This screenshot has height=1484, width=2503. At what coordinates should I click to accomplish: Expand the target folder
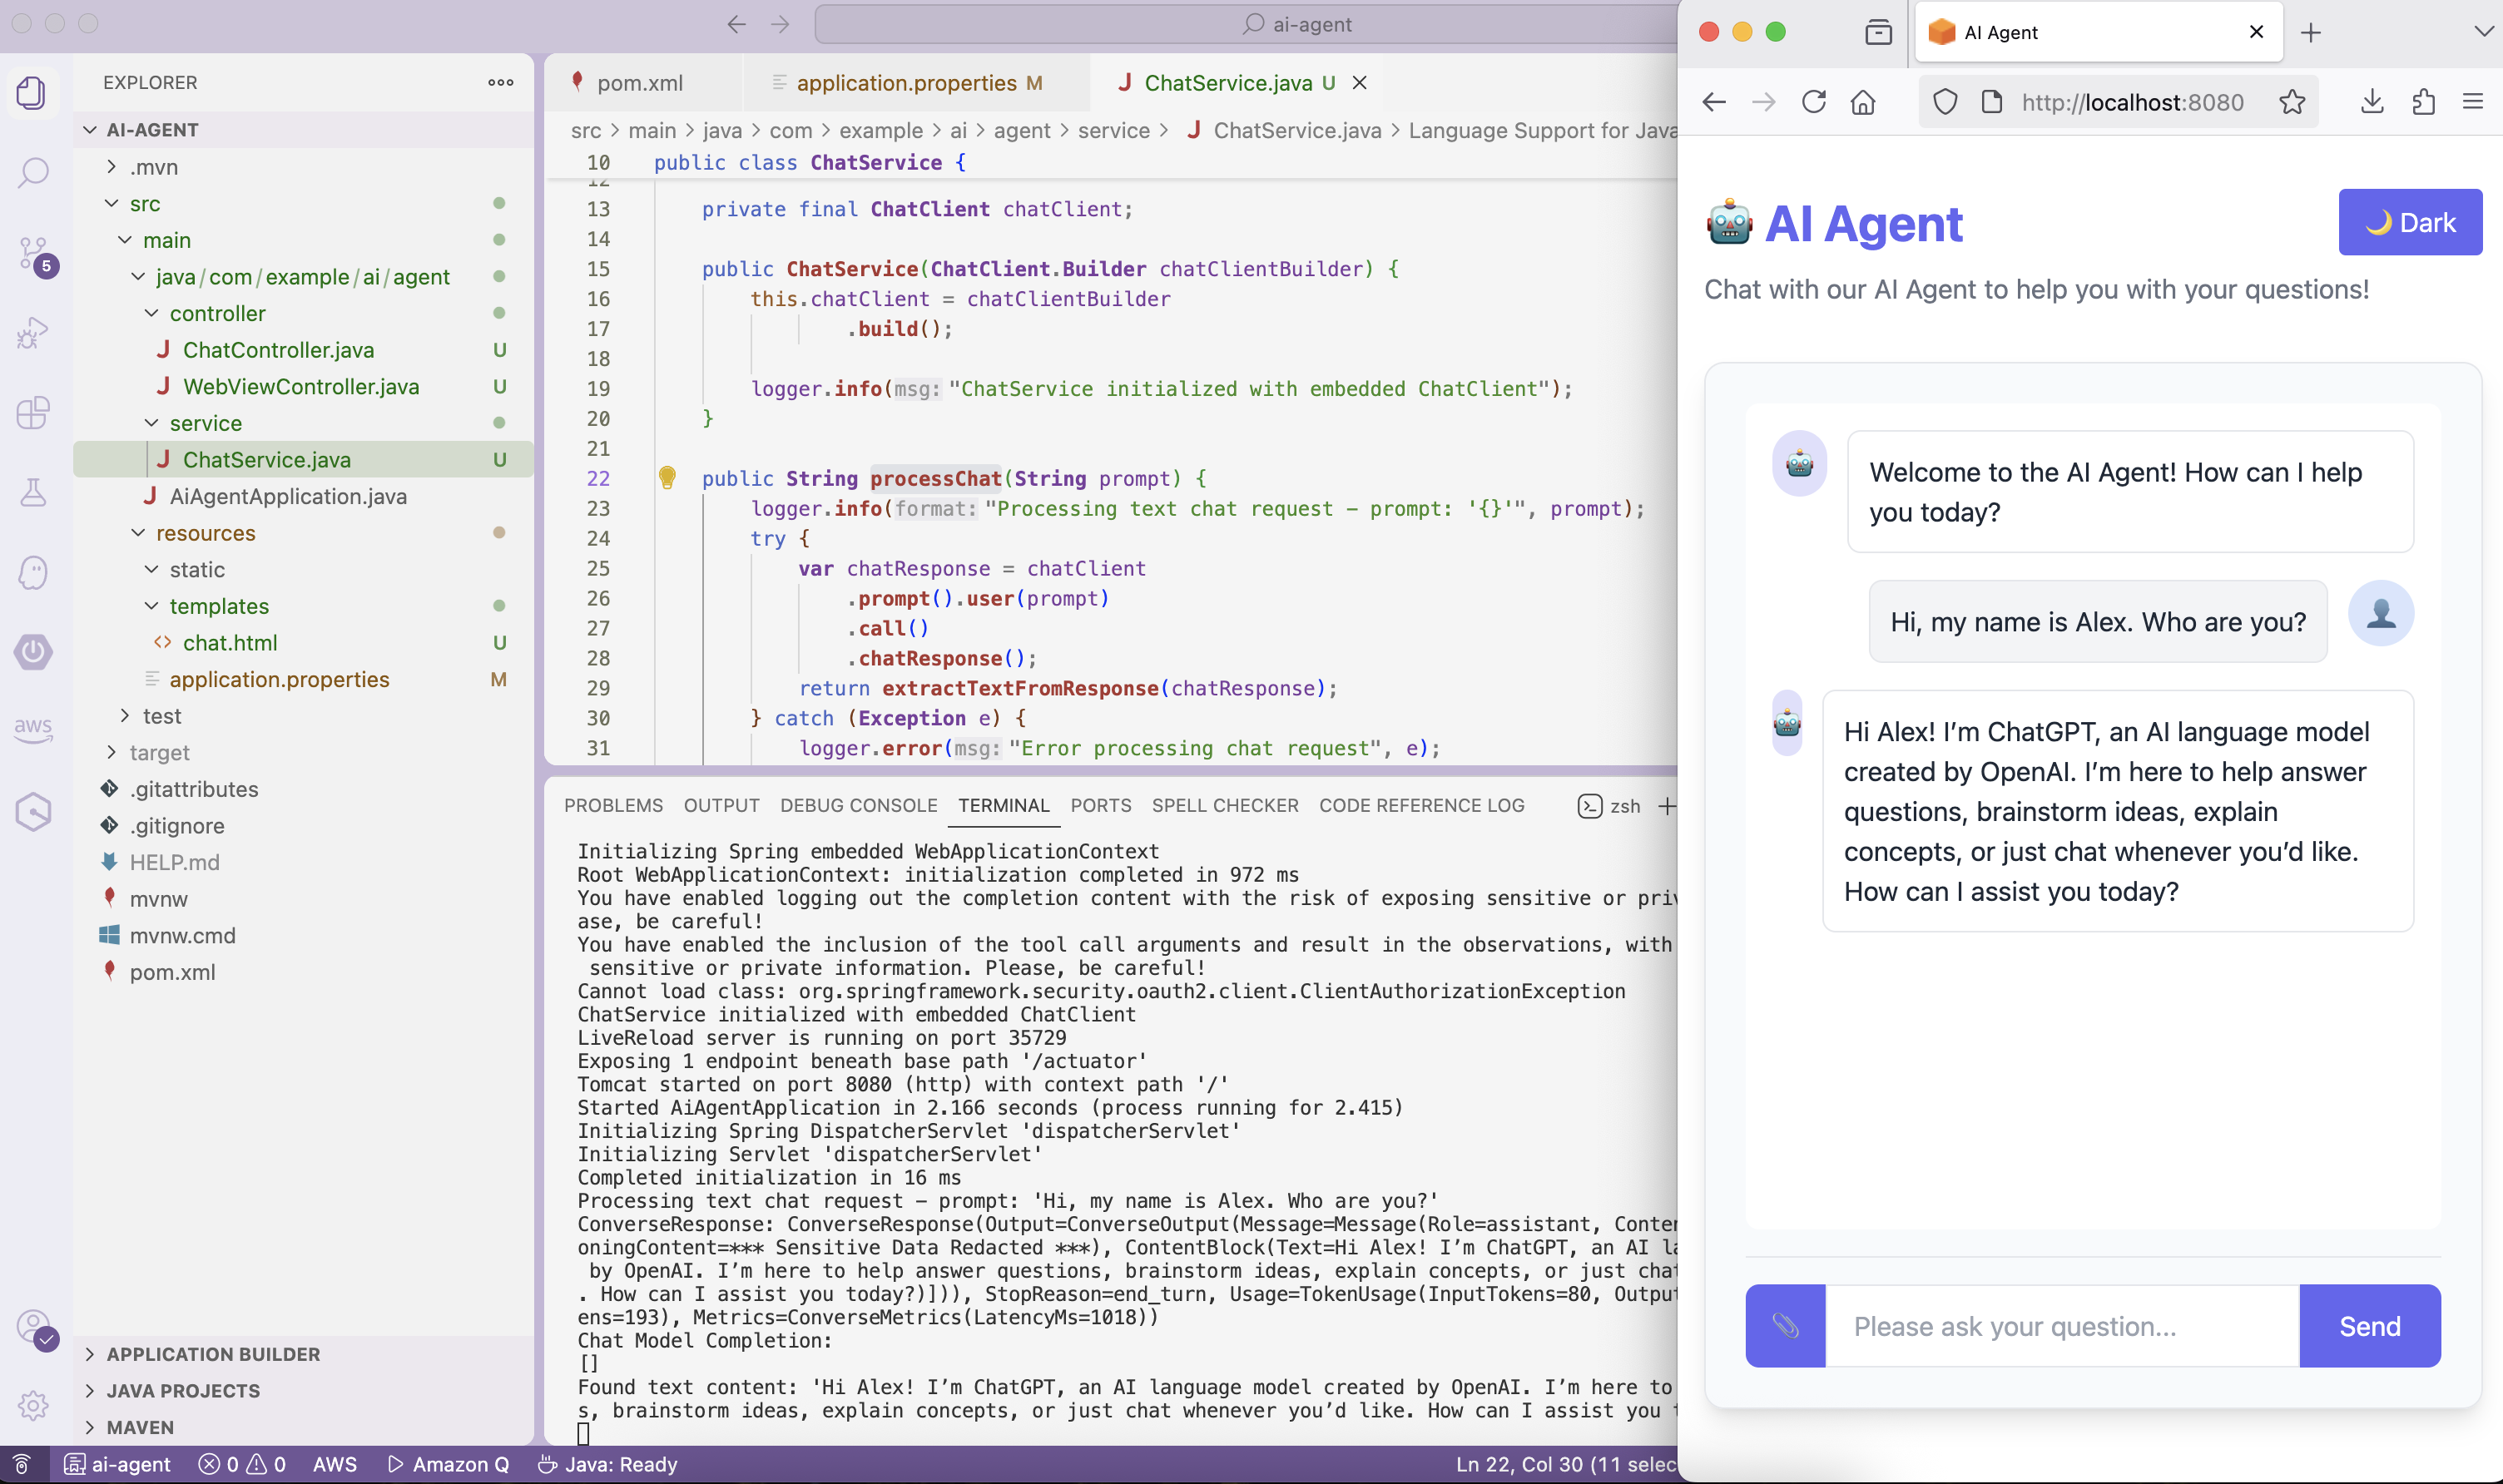tap(159, 752)
